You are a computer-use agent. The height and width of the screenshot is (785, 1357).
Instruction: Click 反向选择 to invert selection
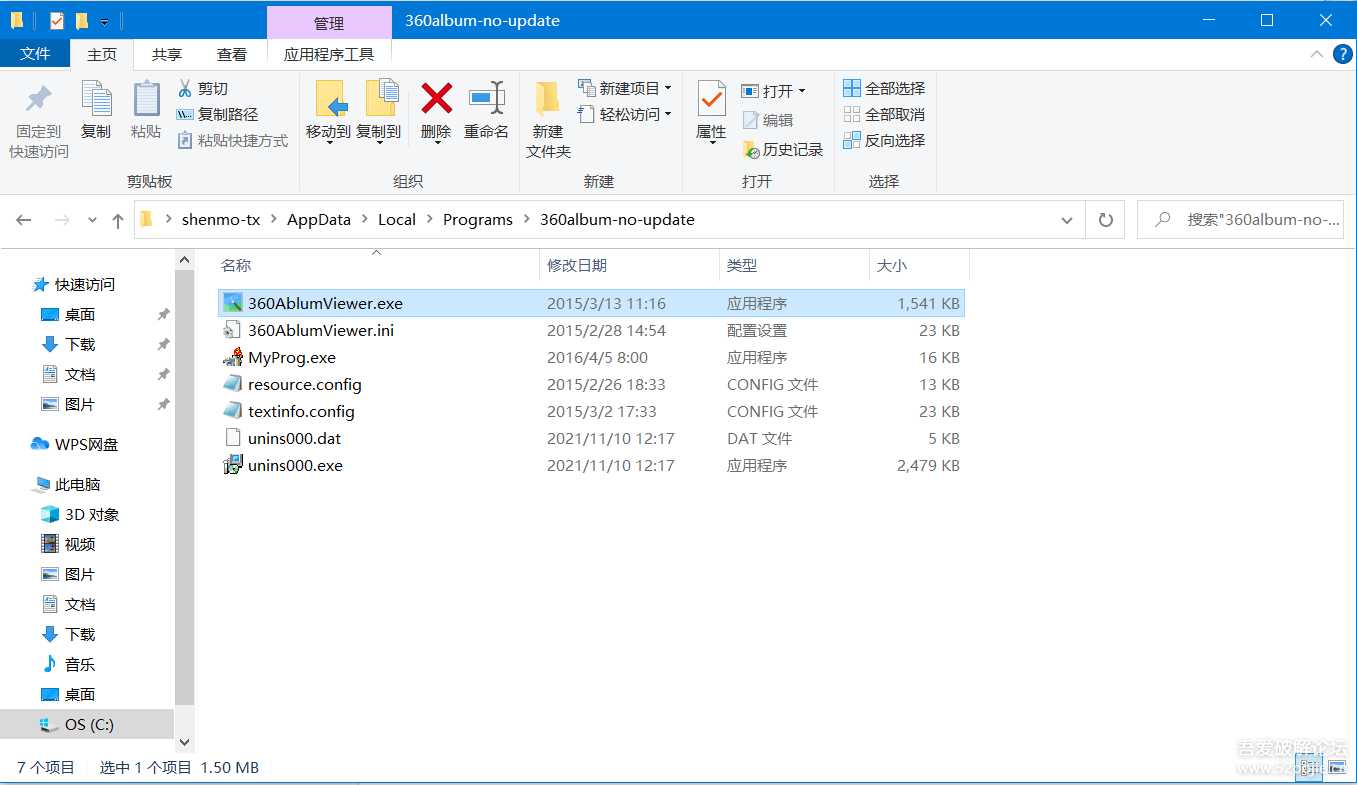click(884, 140)
